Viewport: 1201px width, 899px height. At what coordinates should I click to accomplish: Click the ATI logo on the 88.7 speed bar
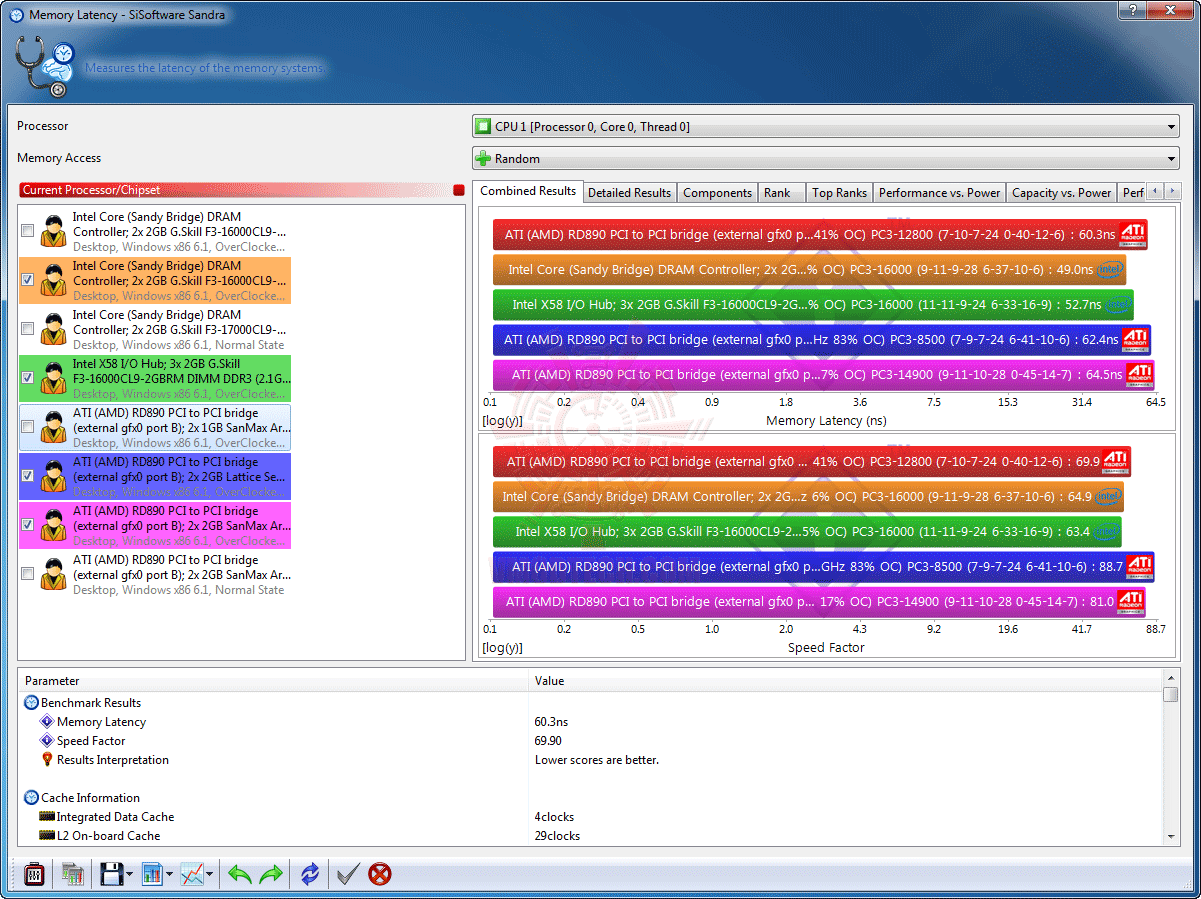1140,567
